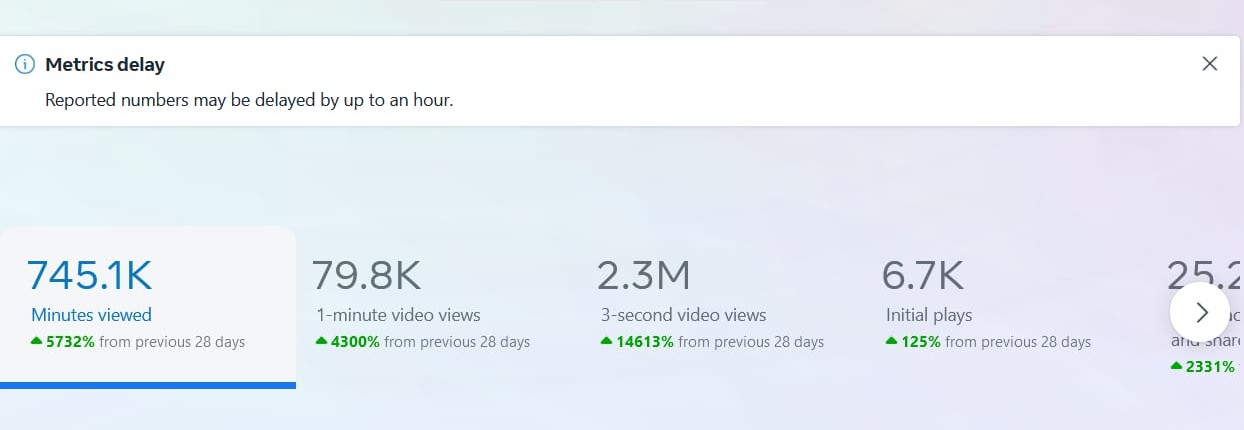Click green up arrow beside 125%
Viewport: 1244px width, 430px height.
point(892,342)
